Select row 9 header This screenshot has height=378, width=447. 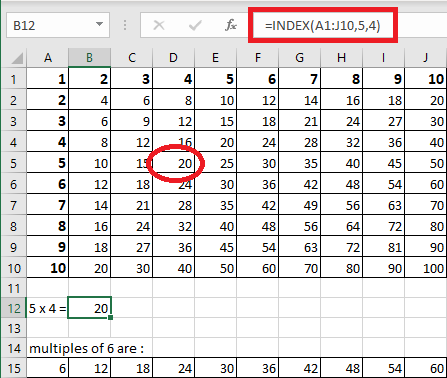(14, 247)
